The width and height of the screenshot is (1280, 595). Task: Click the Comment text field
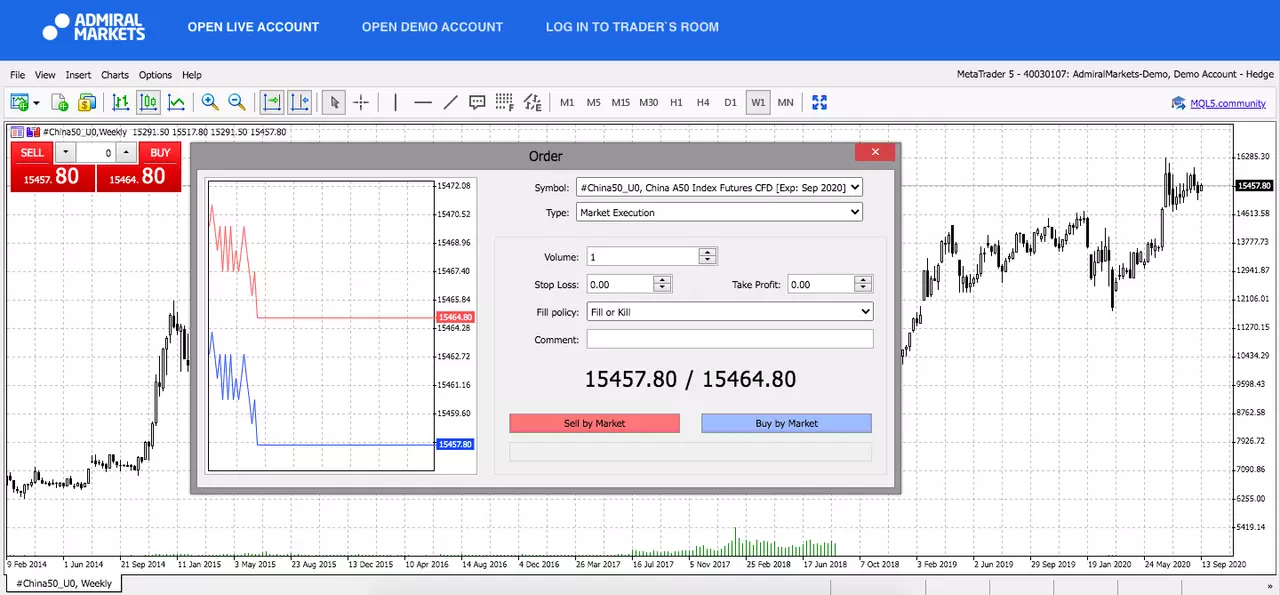pyautogui.click(x=730, y=340)
